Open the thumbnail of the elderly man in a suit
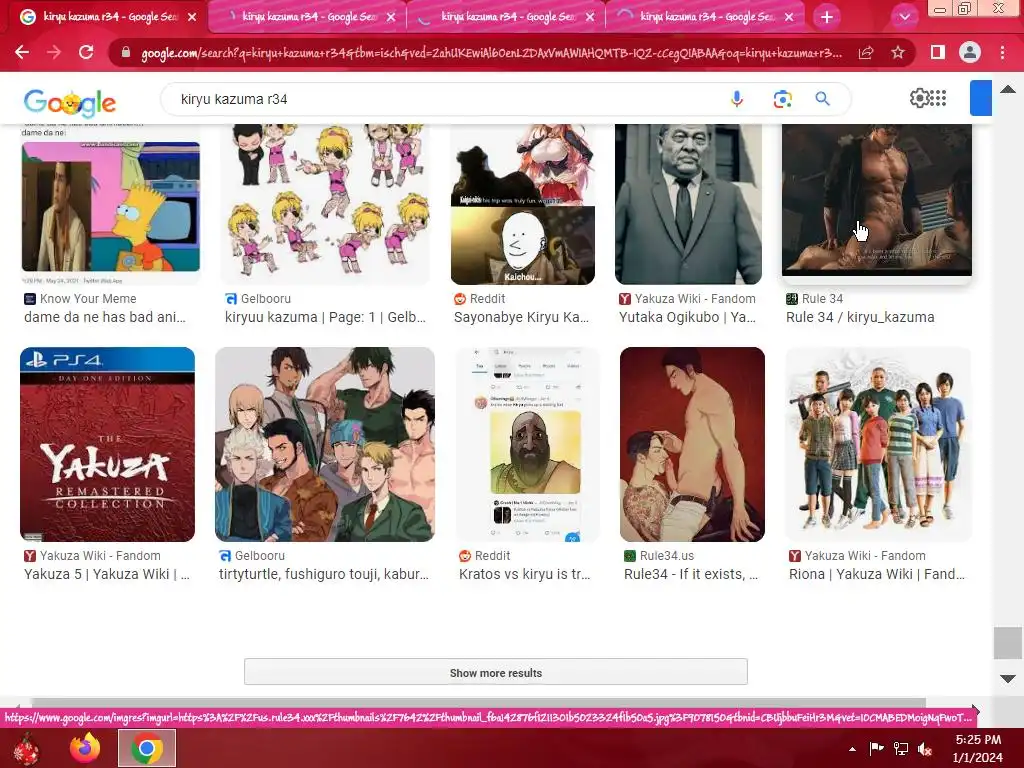Image resolution: width=1024 pixels, height=768 pixels. (688, 204)
